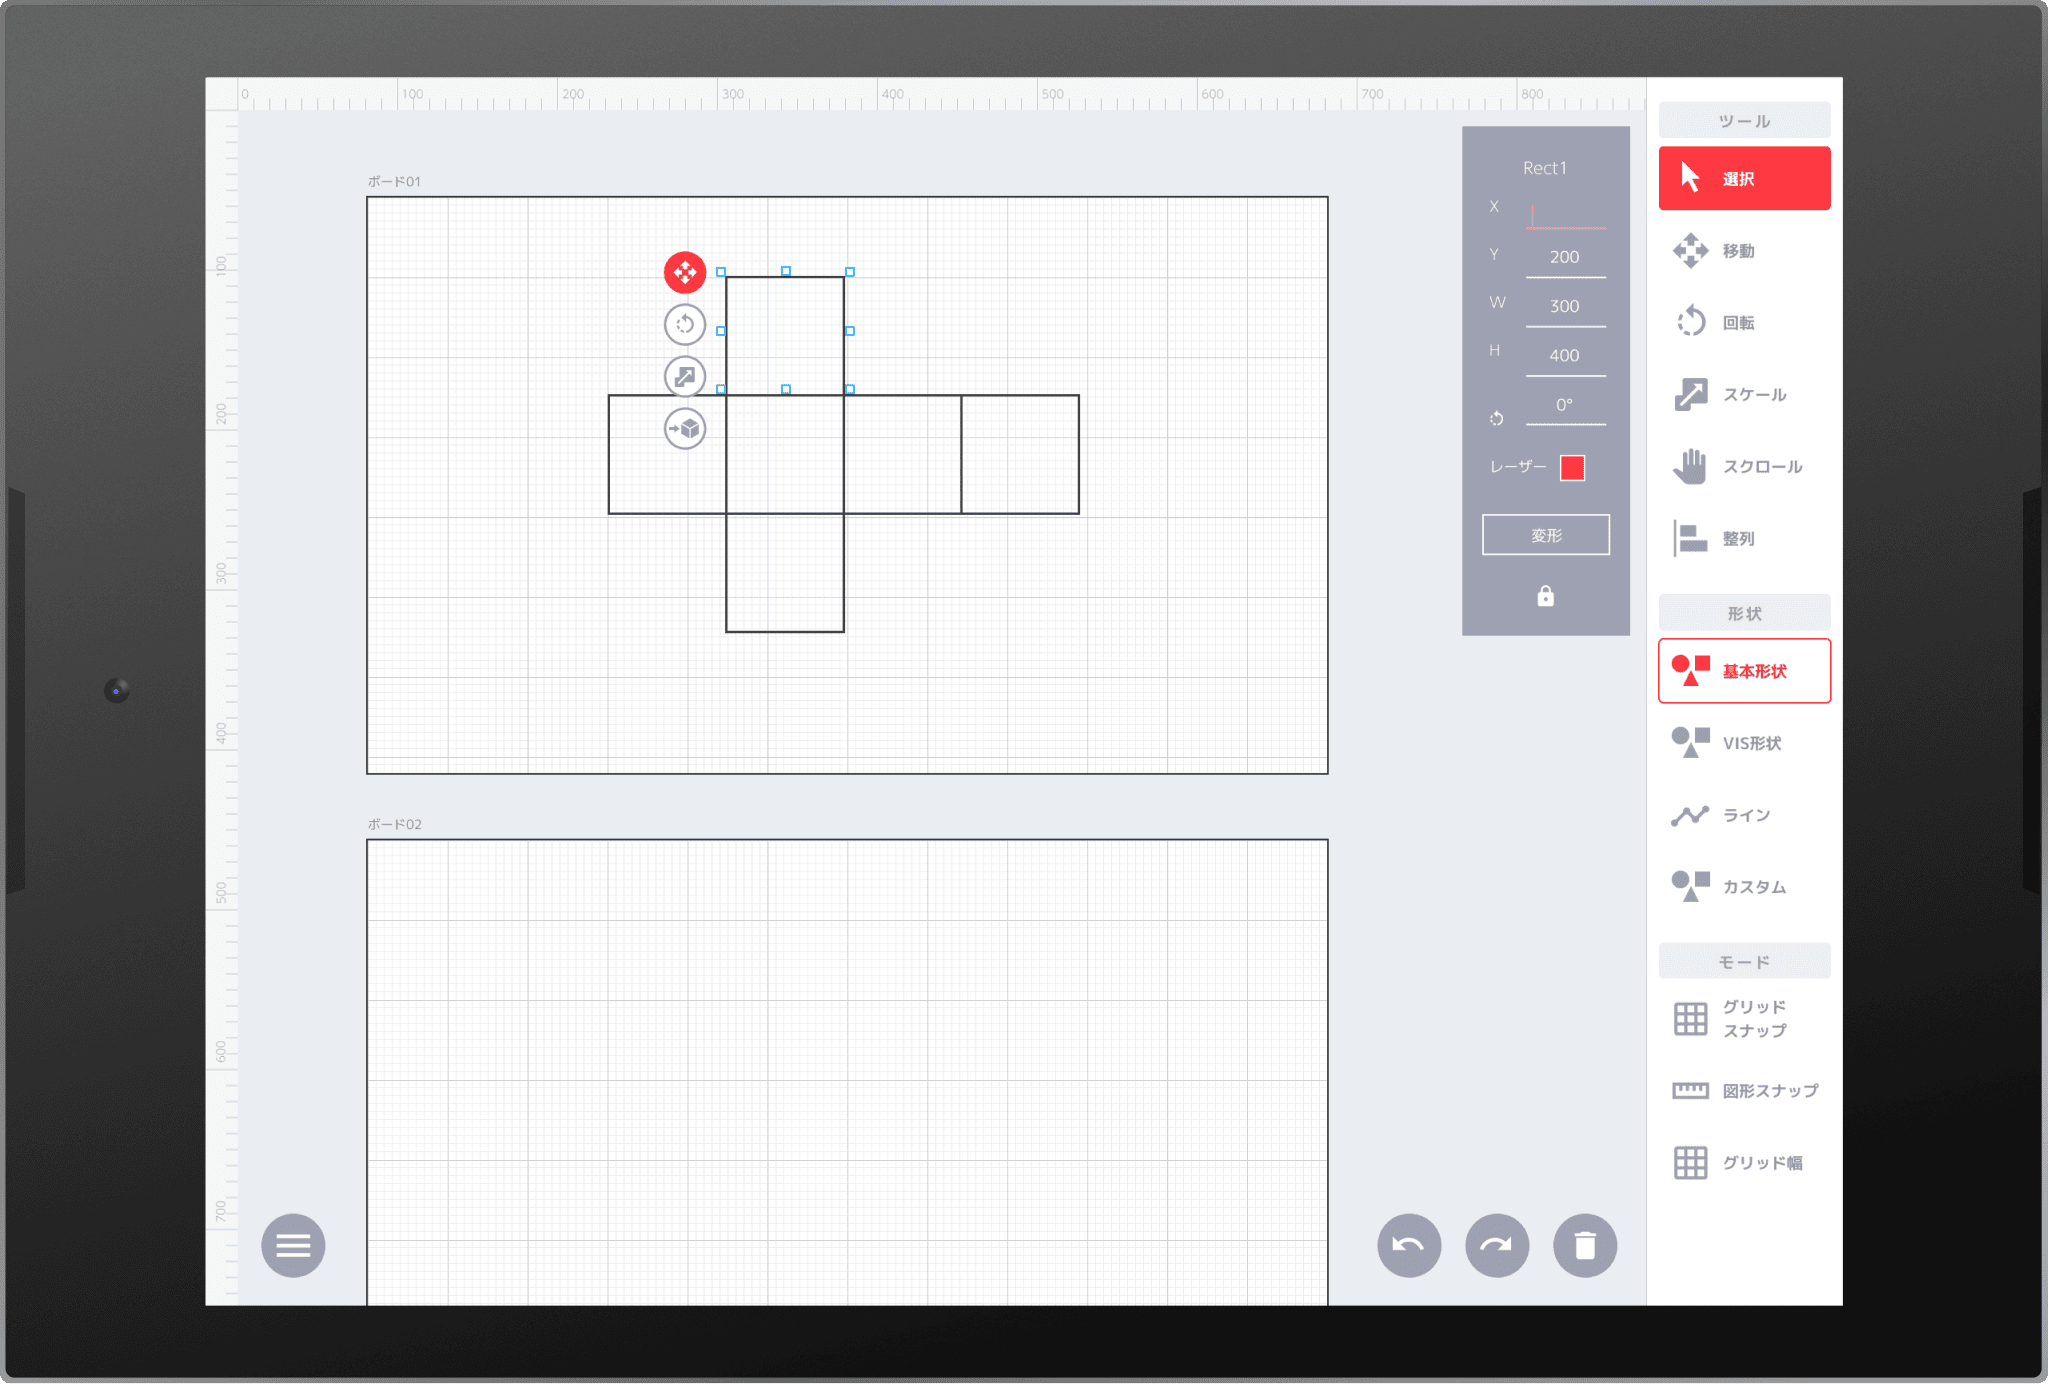Toggle the lock icon for Rect1
Image resolution: width=2048 pixels, height=1384 pixels.
click(x=1545, y=596)
